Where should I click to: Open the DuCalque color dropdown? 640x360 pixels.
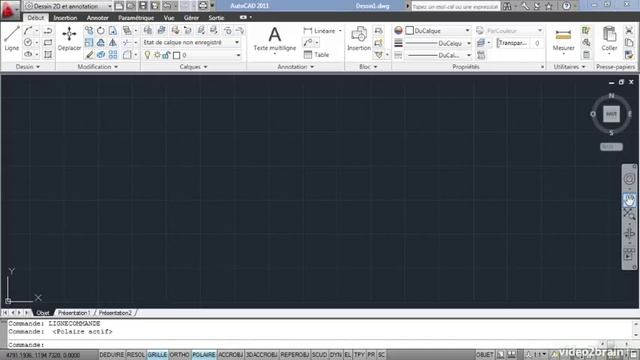pyautogui.click(x=438, y=31)
